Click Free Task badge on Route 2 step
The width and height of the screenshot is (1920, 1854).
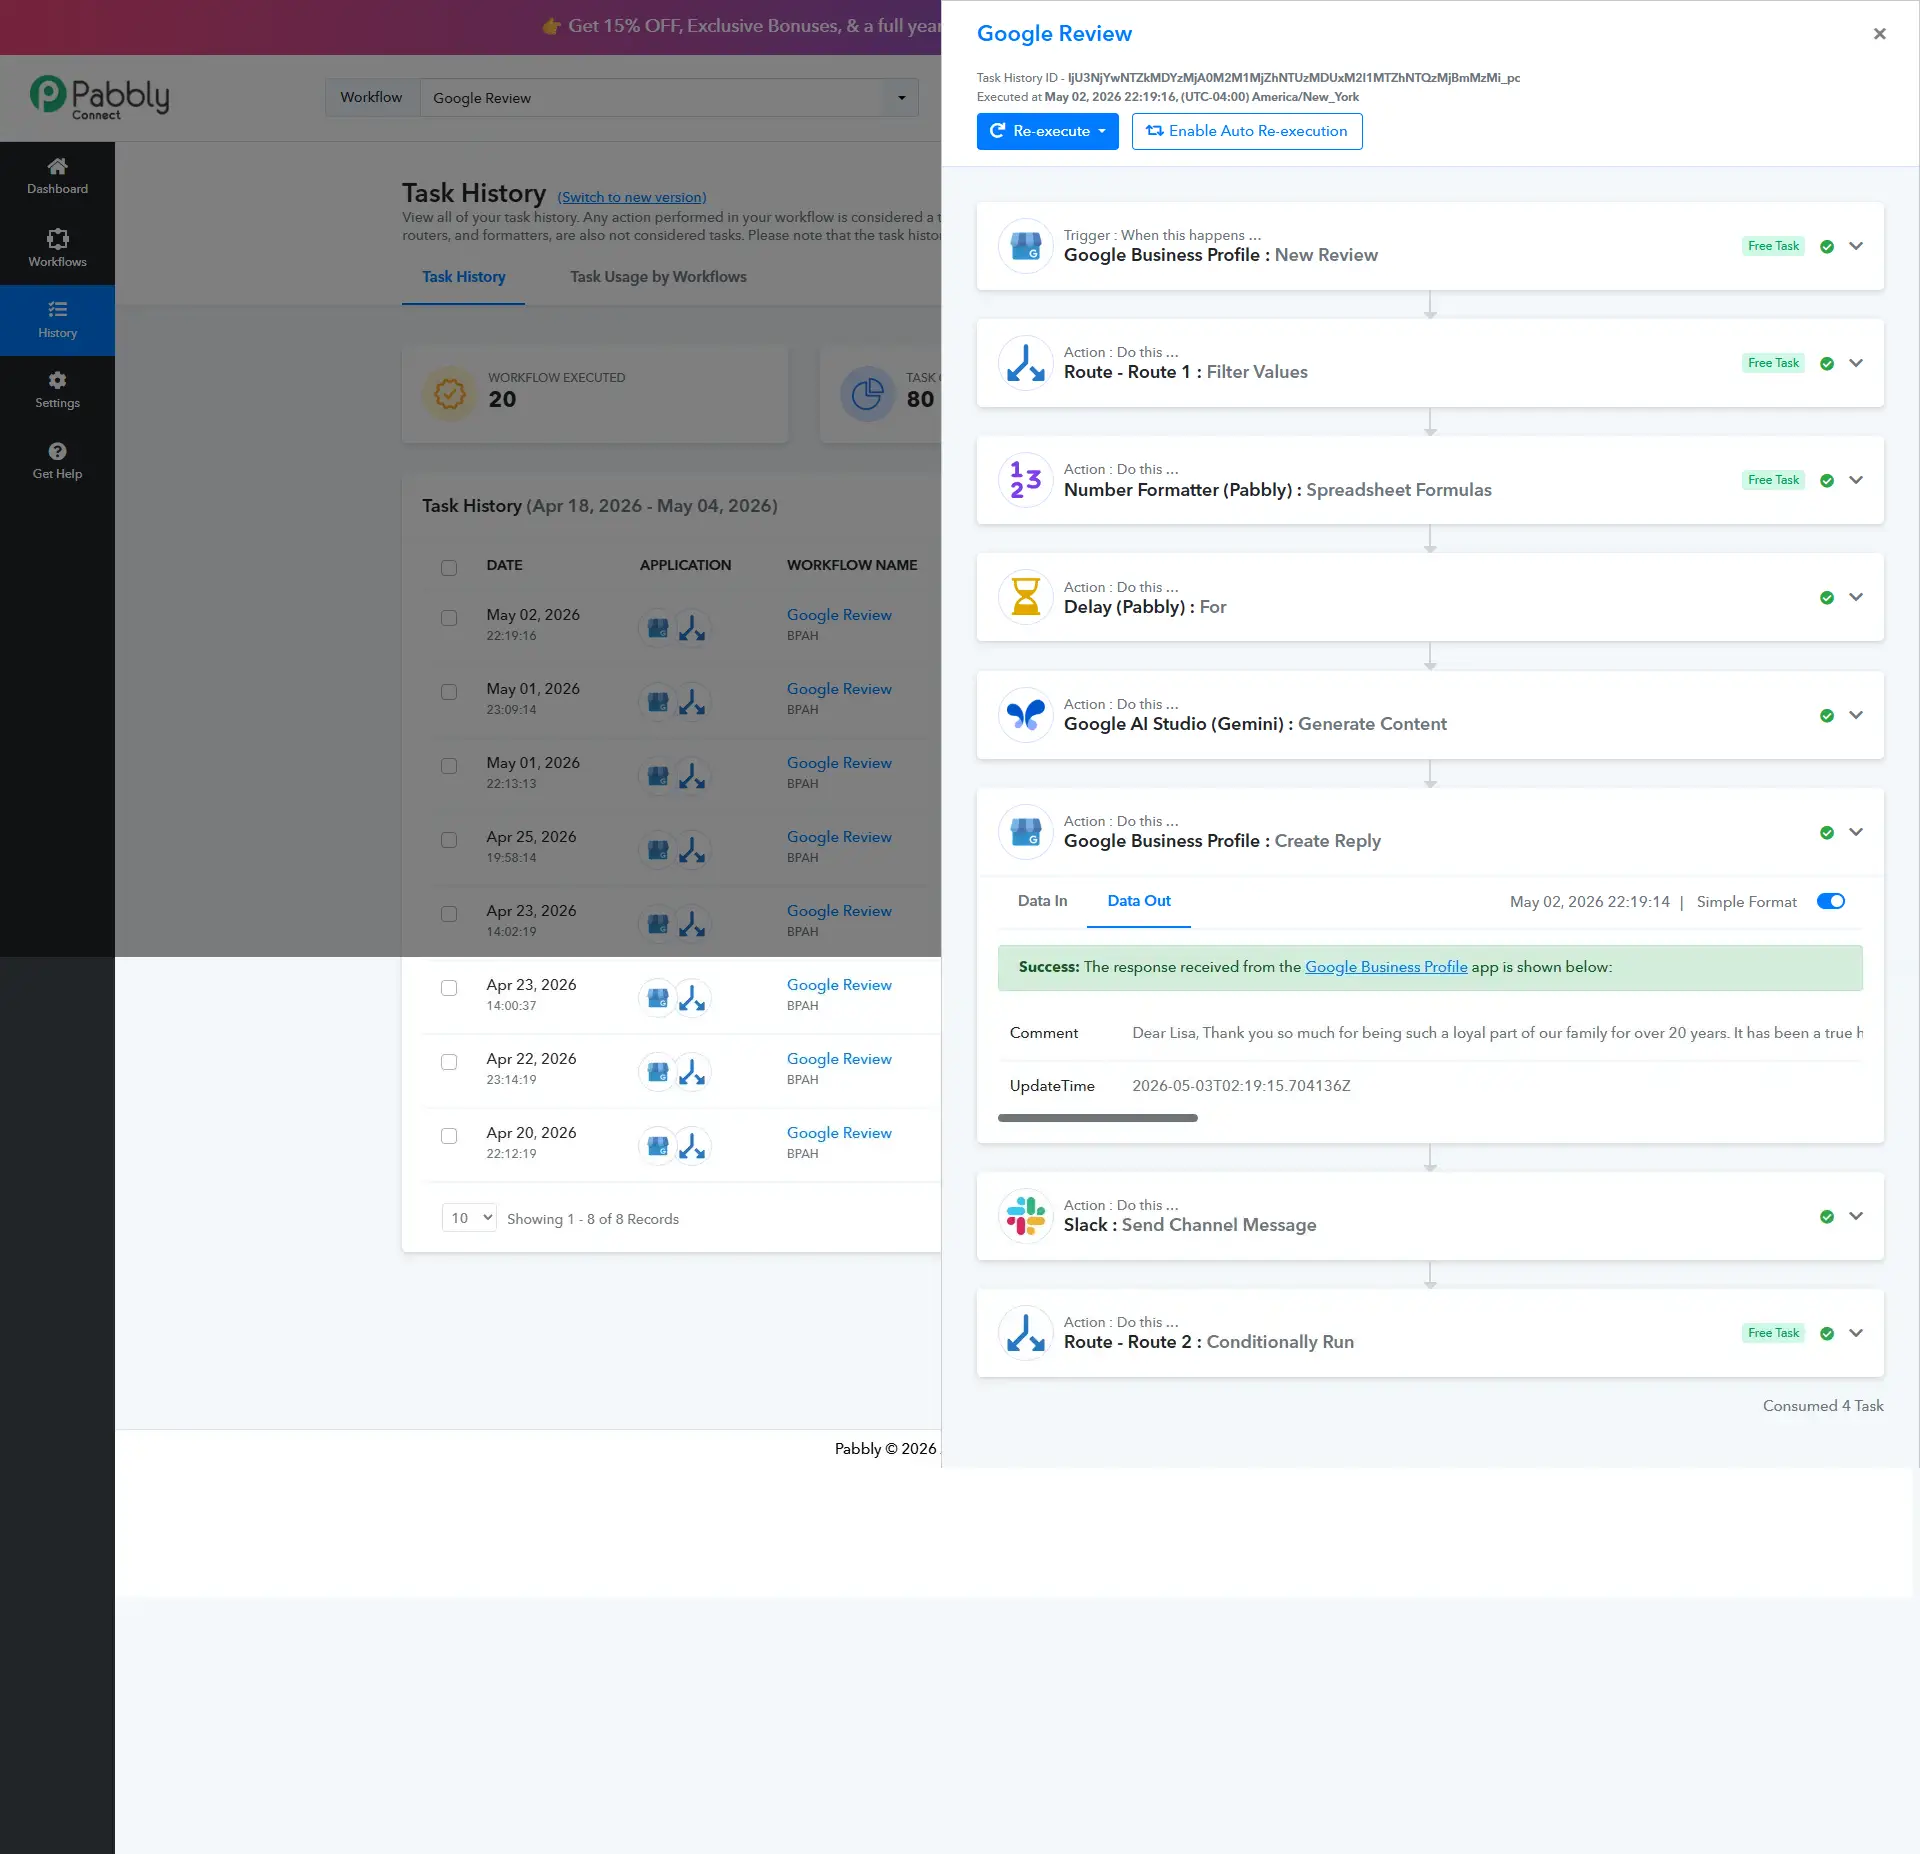click(x=1773, y=1333)
